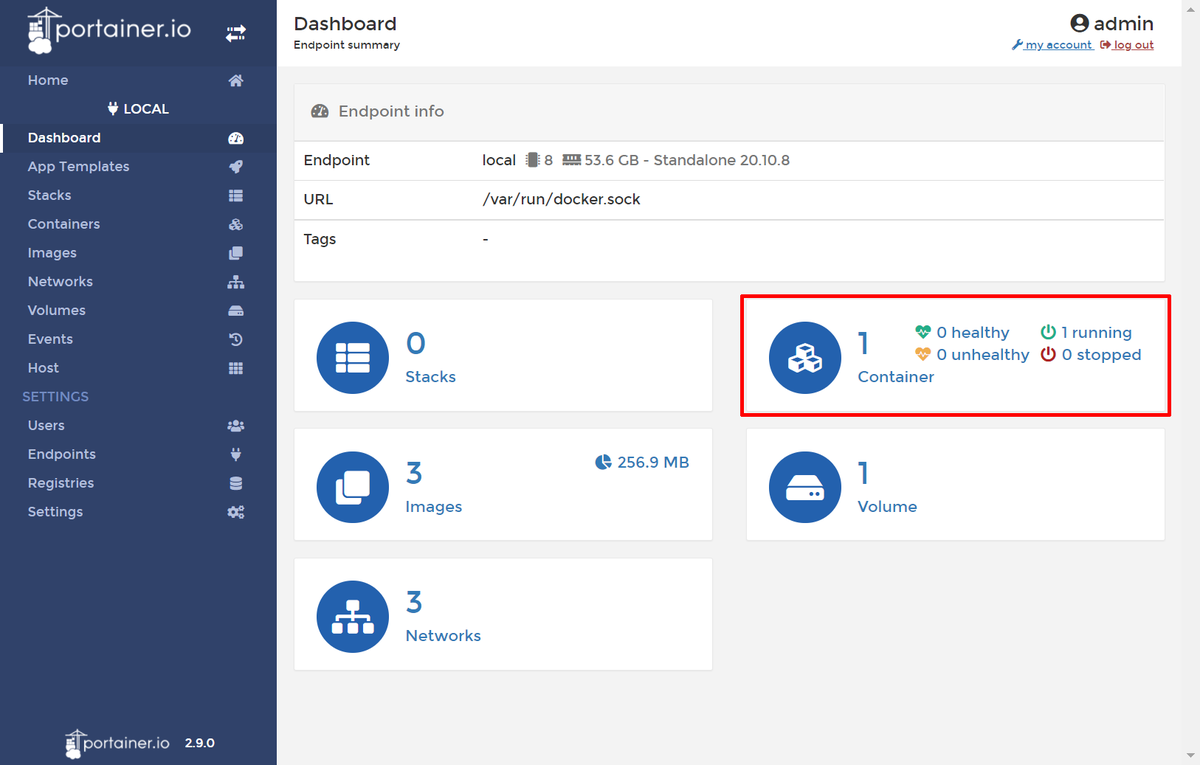The image size is (1200, 765).
Task: Click the Users group icon
Action: [x=236, y=426]
